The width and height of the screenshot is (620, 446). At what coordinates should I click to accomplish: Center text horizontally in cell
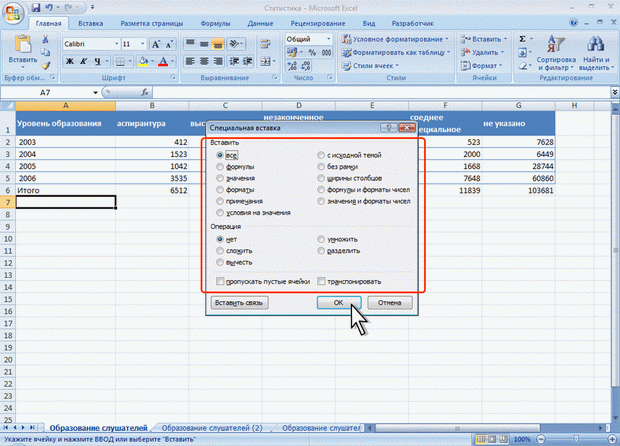click(204, 61)
